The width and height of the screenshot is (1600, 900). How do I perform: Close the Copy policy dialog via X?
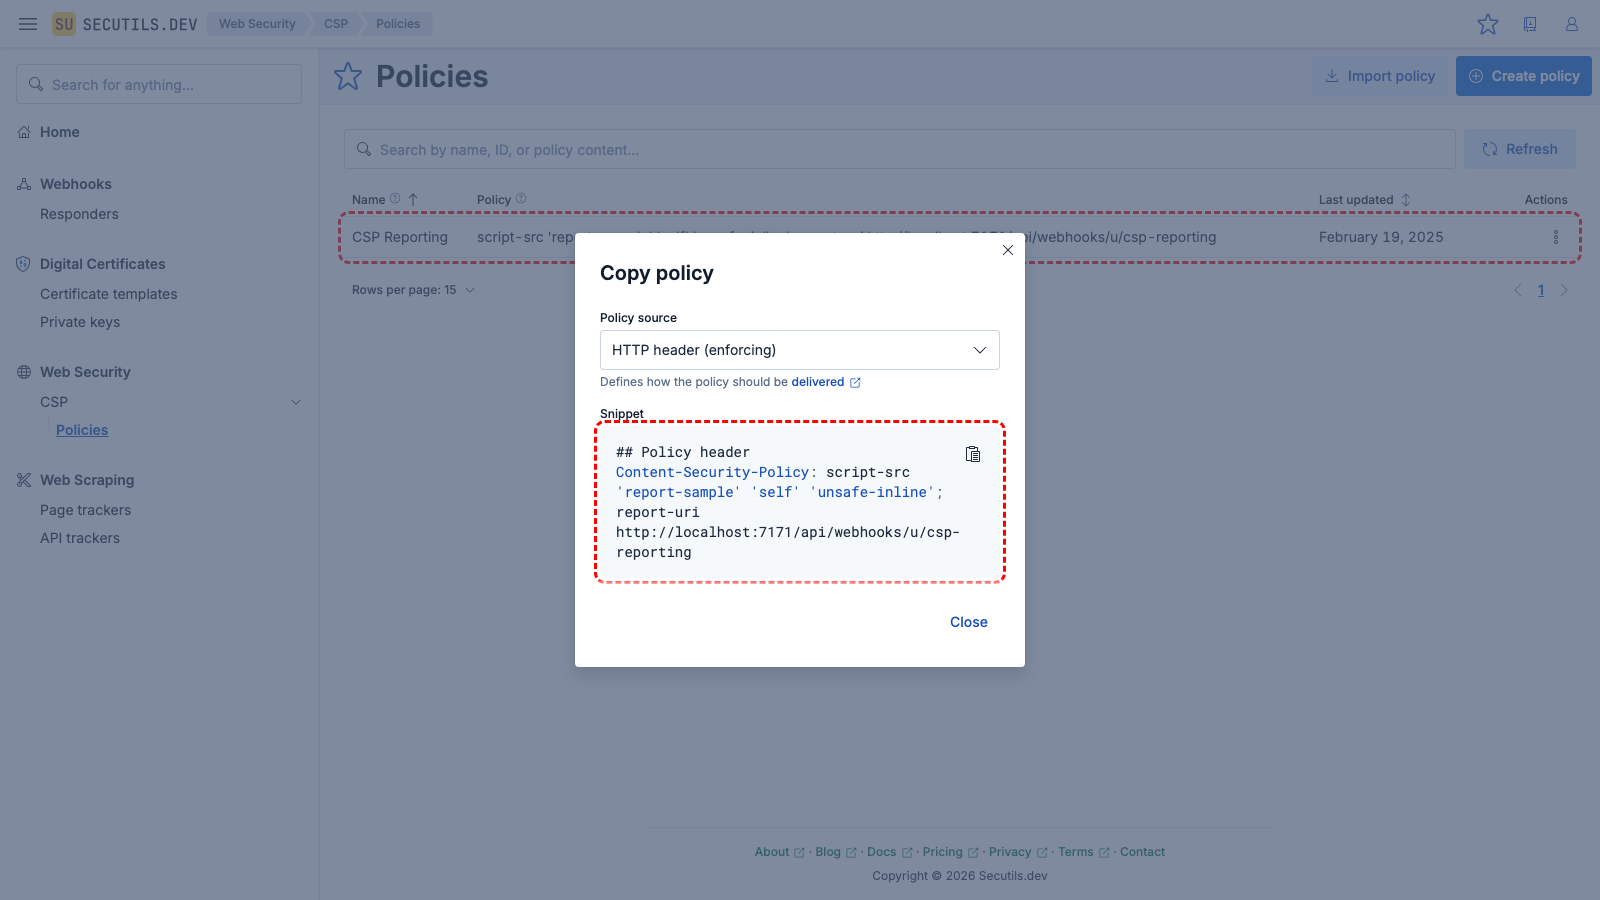coord(1008,250)
